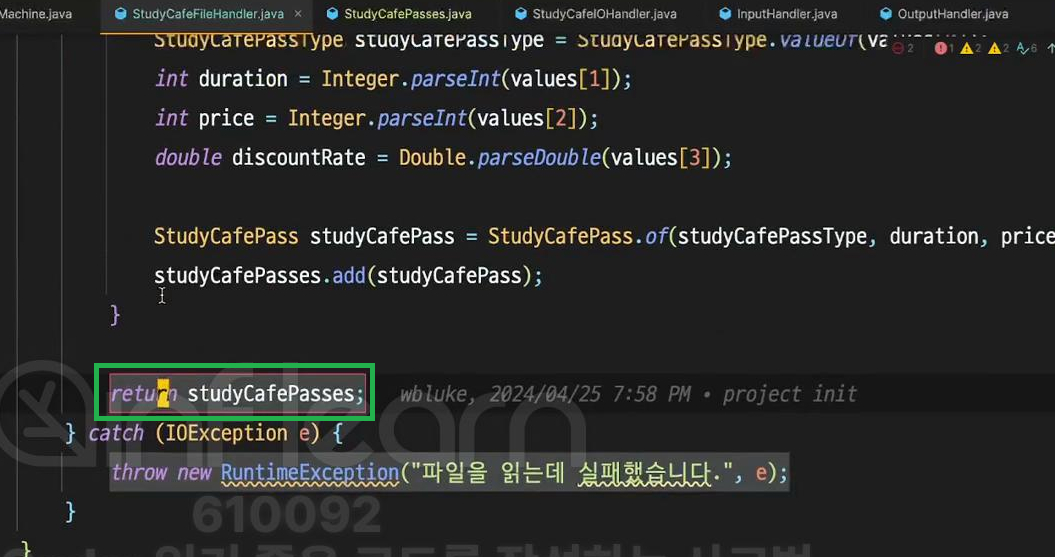
Task: Click 'Double' class before parseDouble
Action: pyautogui.click(x=433, y=158)
